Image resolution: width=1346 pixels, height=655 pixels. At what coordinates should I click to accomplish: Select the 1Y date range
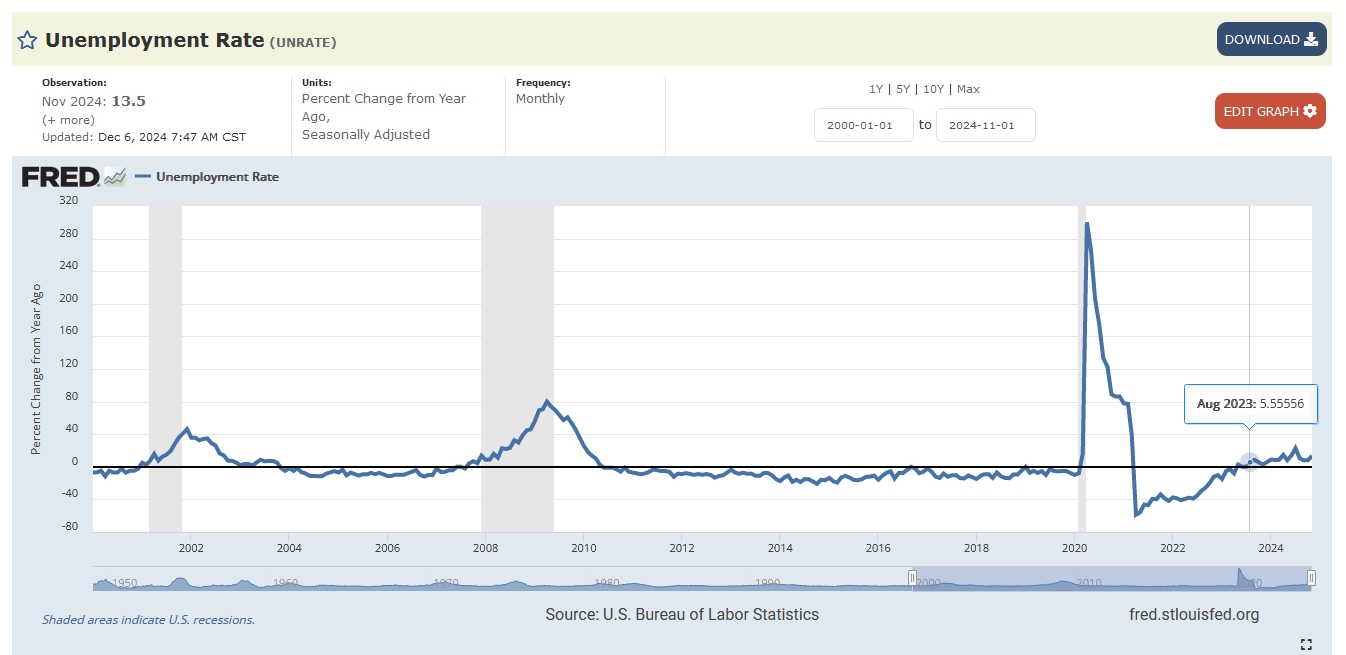pyautogui.click(x=876, y=89)
